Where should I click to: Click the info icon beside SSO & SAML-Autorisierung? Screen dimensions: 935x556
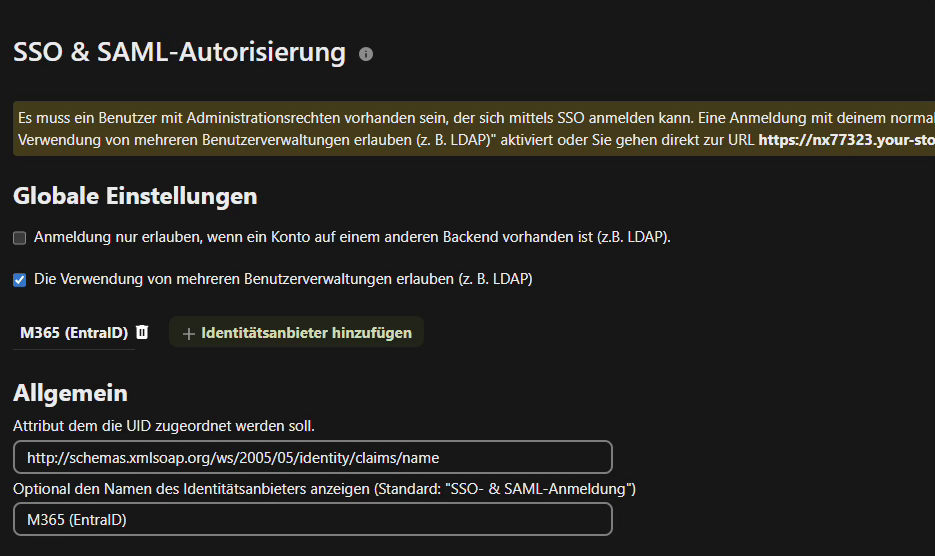pos(366,54)
